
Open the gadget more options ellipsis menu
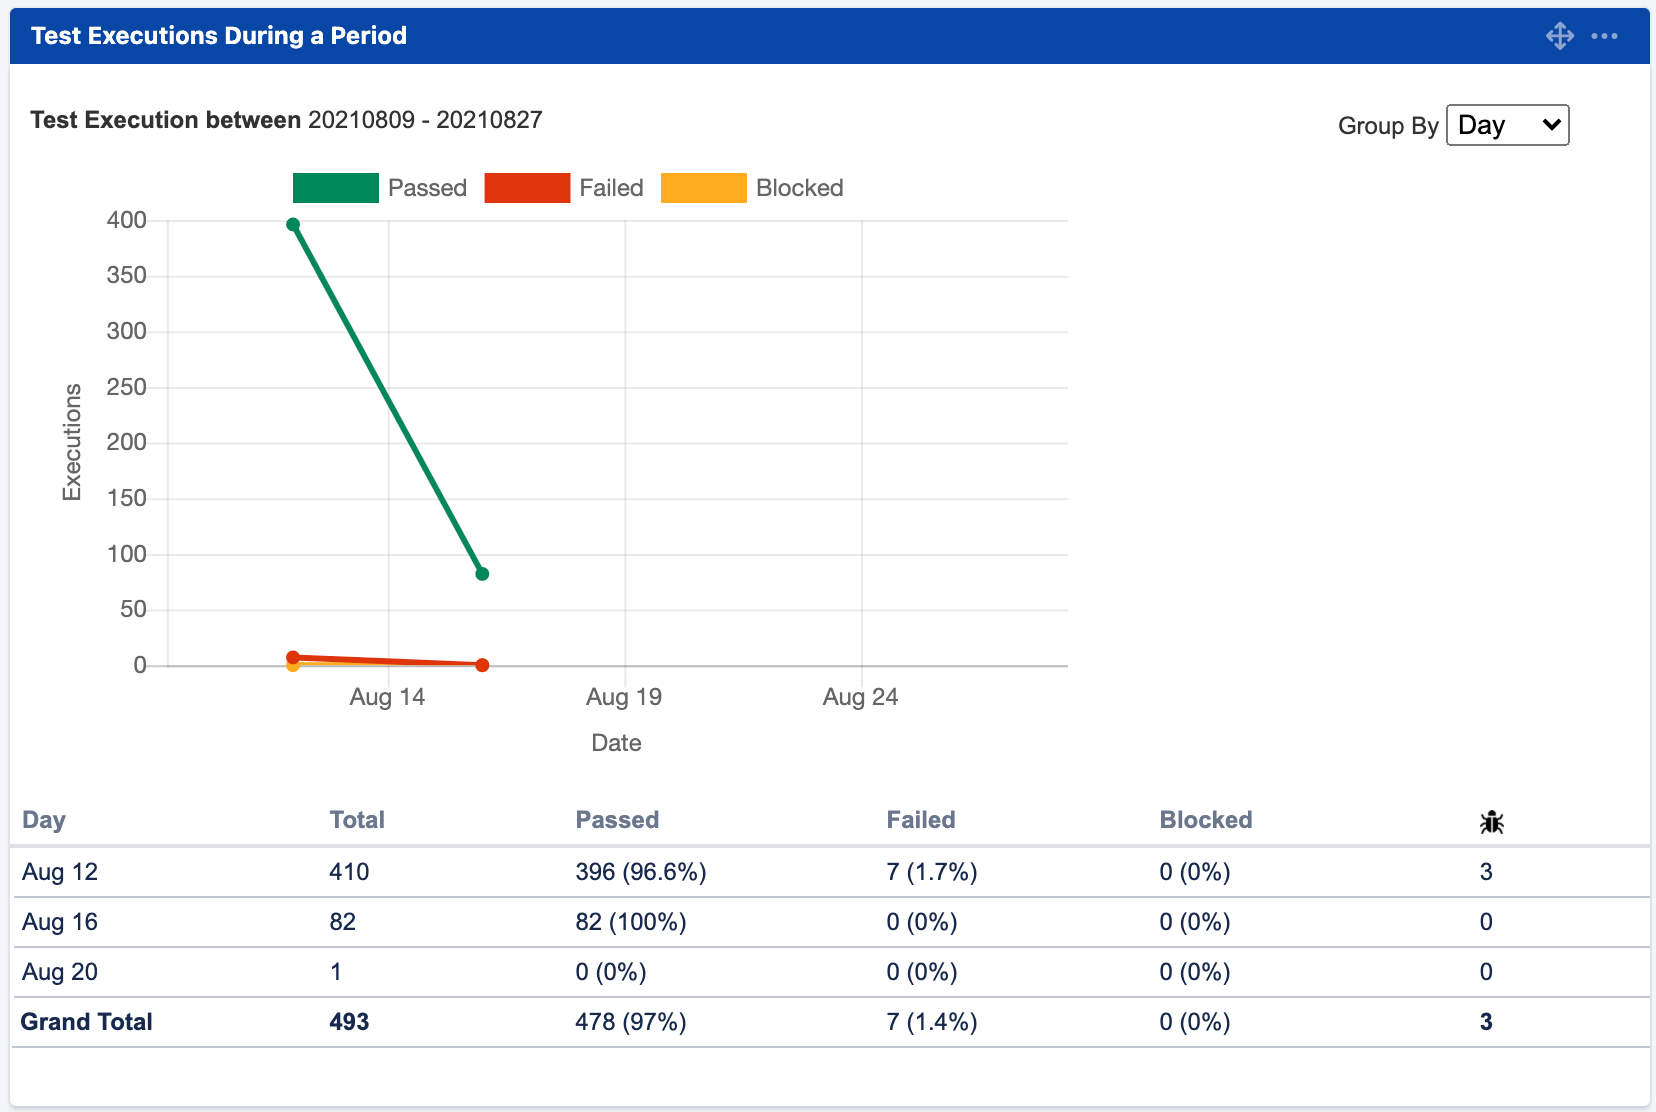1604,36
